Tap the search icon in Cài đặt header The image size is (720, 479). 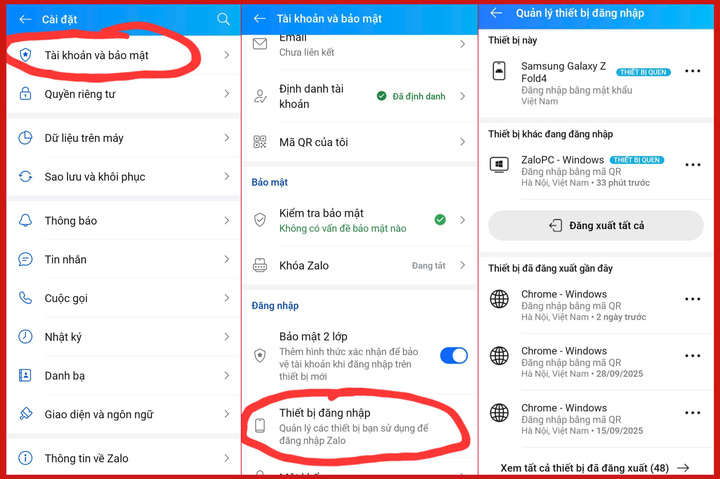[223, 19]
